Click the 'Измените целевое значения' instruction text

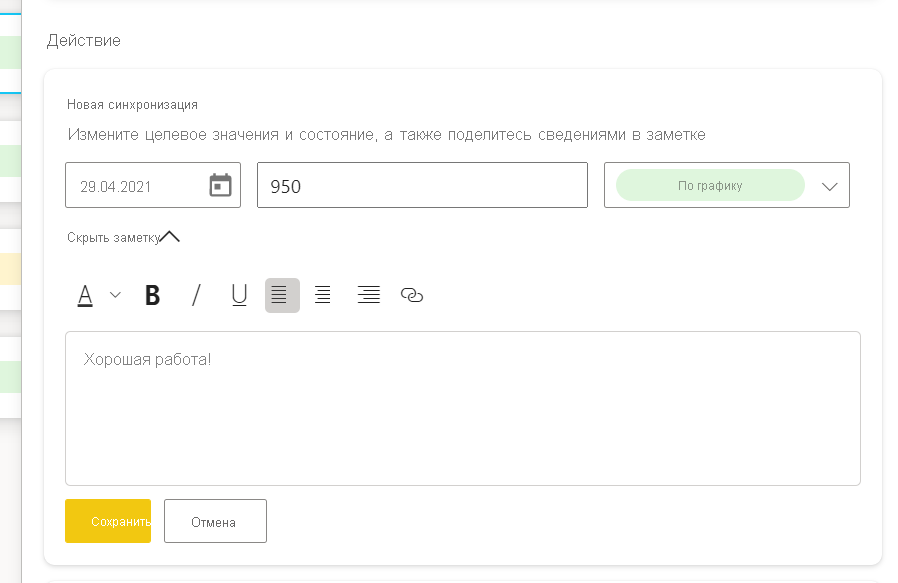click(x=387, y=135)
